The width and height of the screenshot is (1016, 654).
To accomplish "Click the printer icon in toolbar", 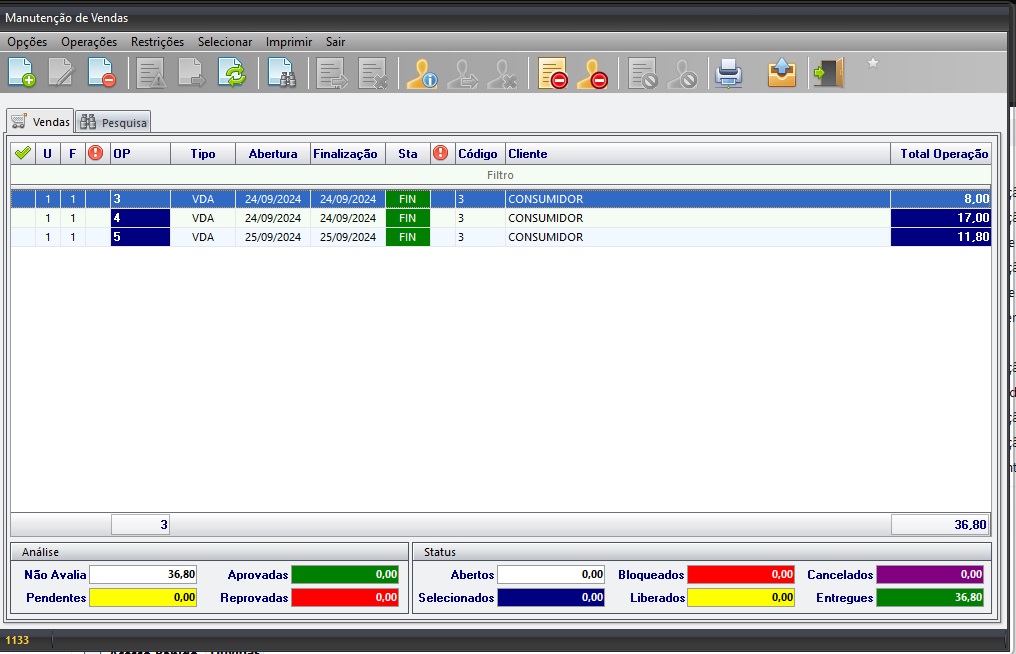I will (729, 73).
